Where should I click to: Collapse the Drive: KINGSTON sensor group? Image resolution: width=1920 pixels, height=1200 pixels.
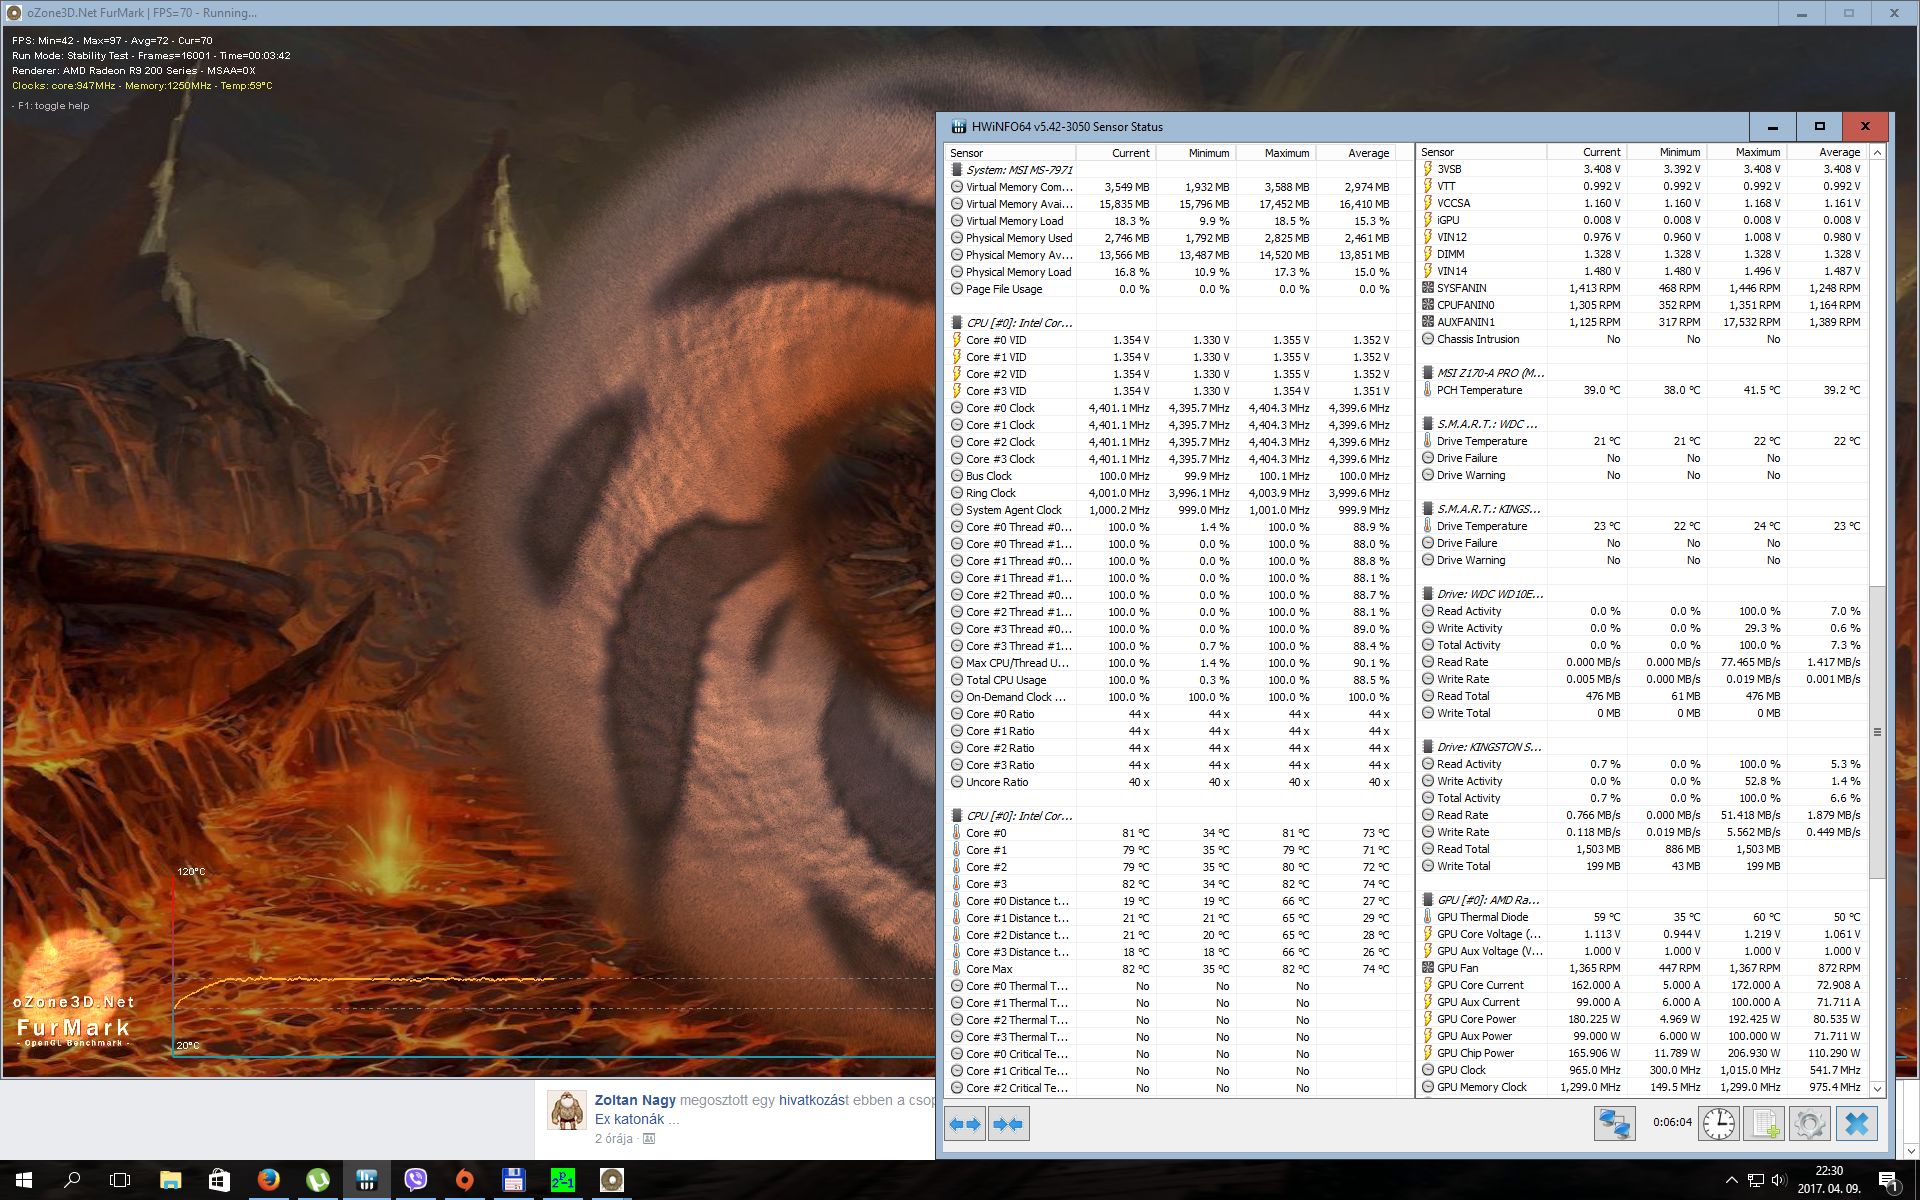click(x=1488, y=747)
